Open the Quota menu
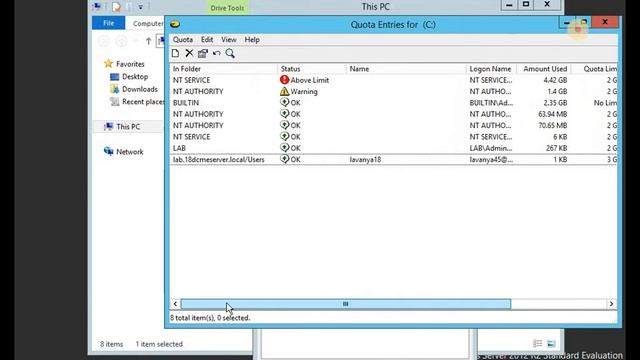Screen dimensions: 640x360 point(183,40)
